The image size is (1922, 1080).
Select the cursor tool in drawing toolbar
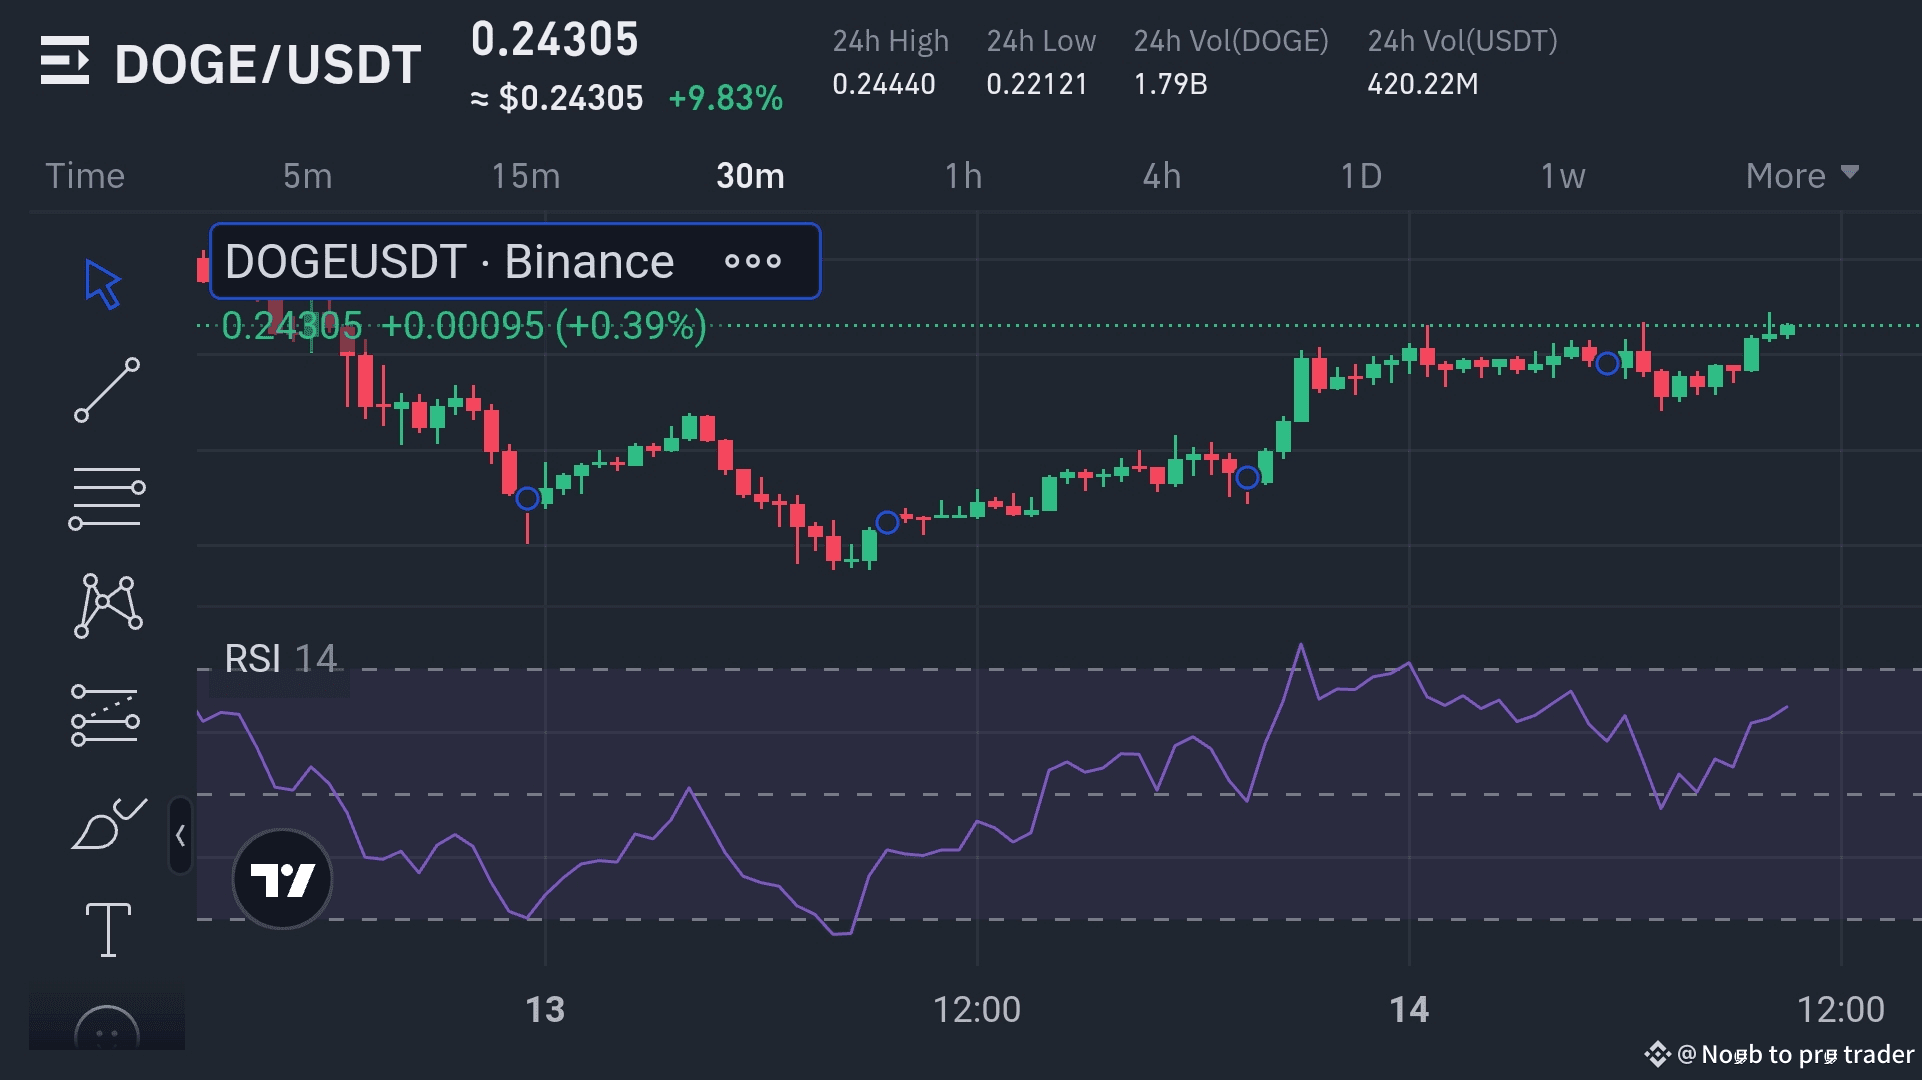coord(104,285)
